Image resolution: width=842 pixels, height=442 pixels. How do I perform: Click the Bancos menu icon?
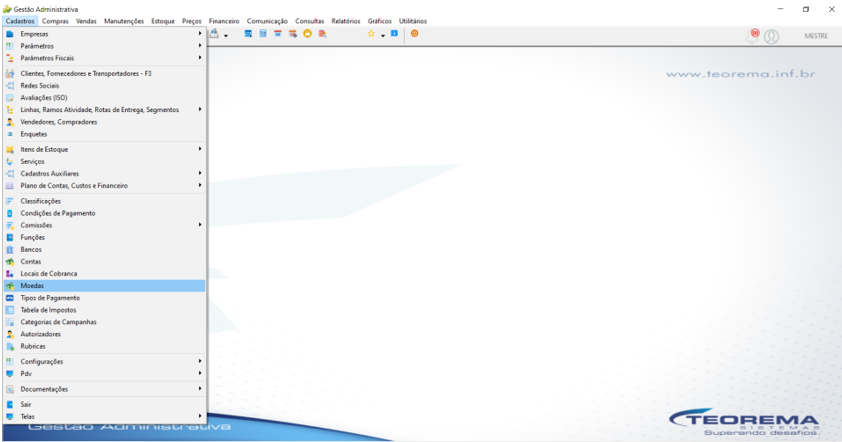pyautogui.click(x=10, y=250)
